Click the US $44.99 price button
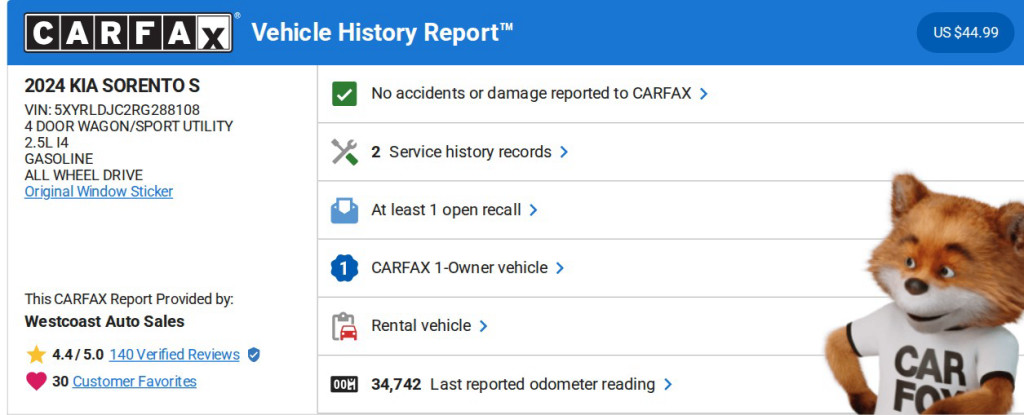 (965, 32)
